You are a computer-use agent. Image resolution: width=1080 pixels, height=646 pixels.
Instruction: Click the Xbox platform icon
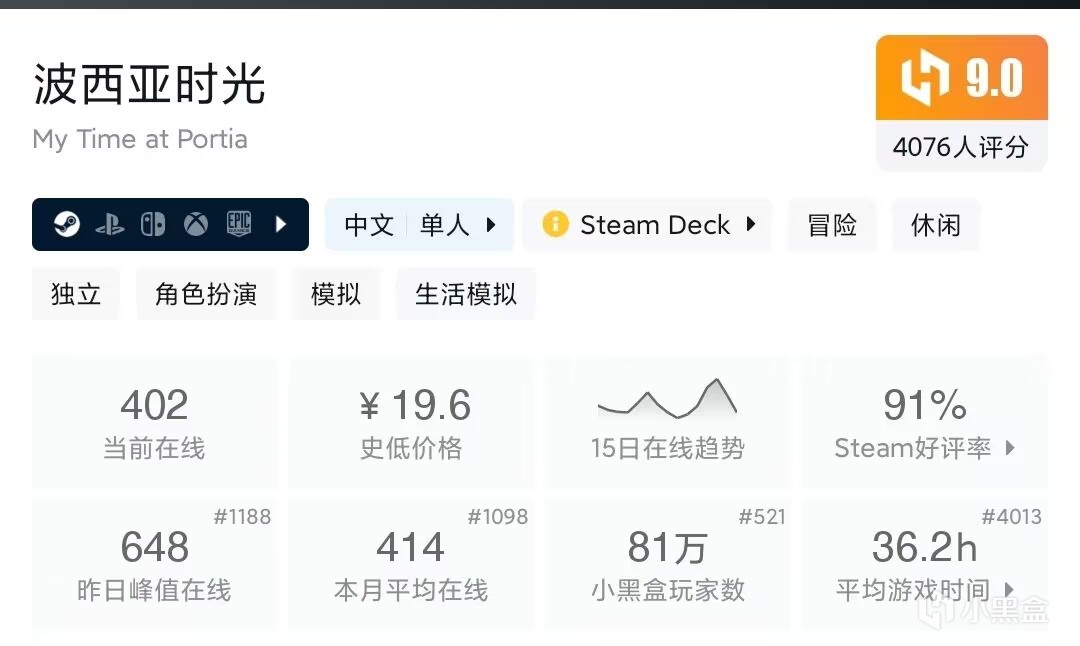coord(196,225)
